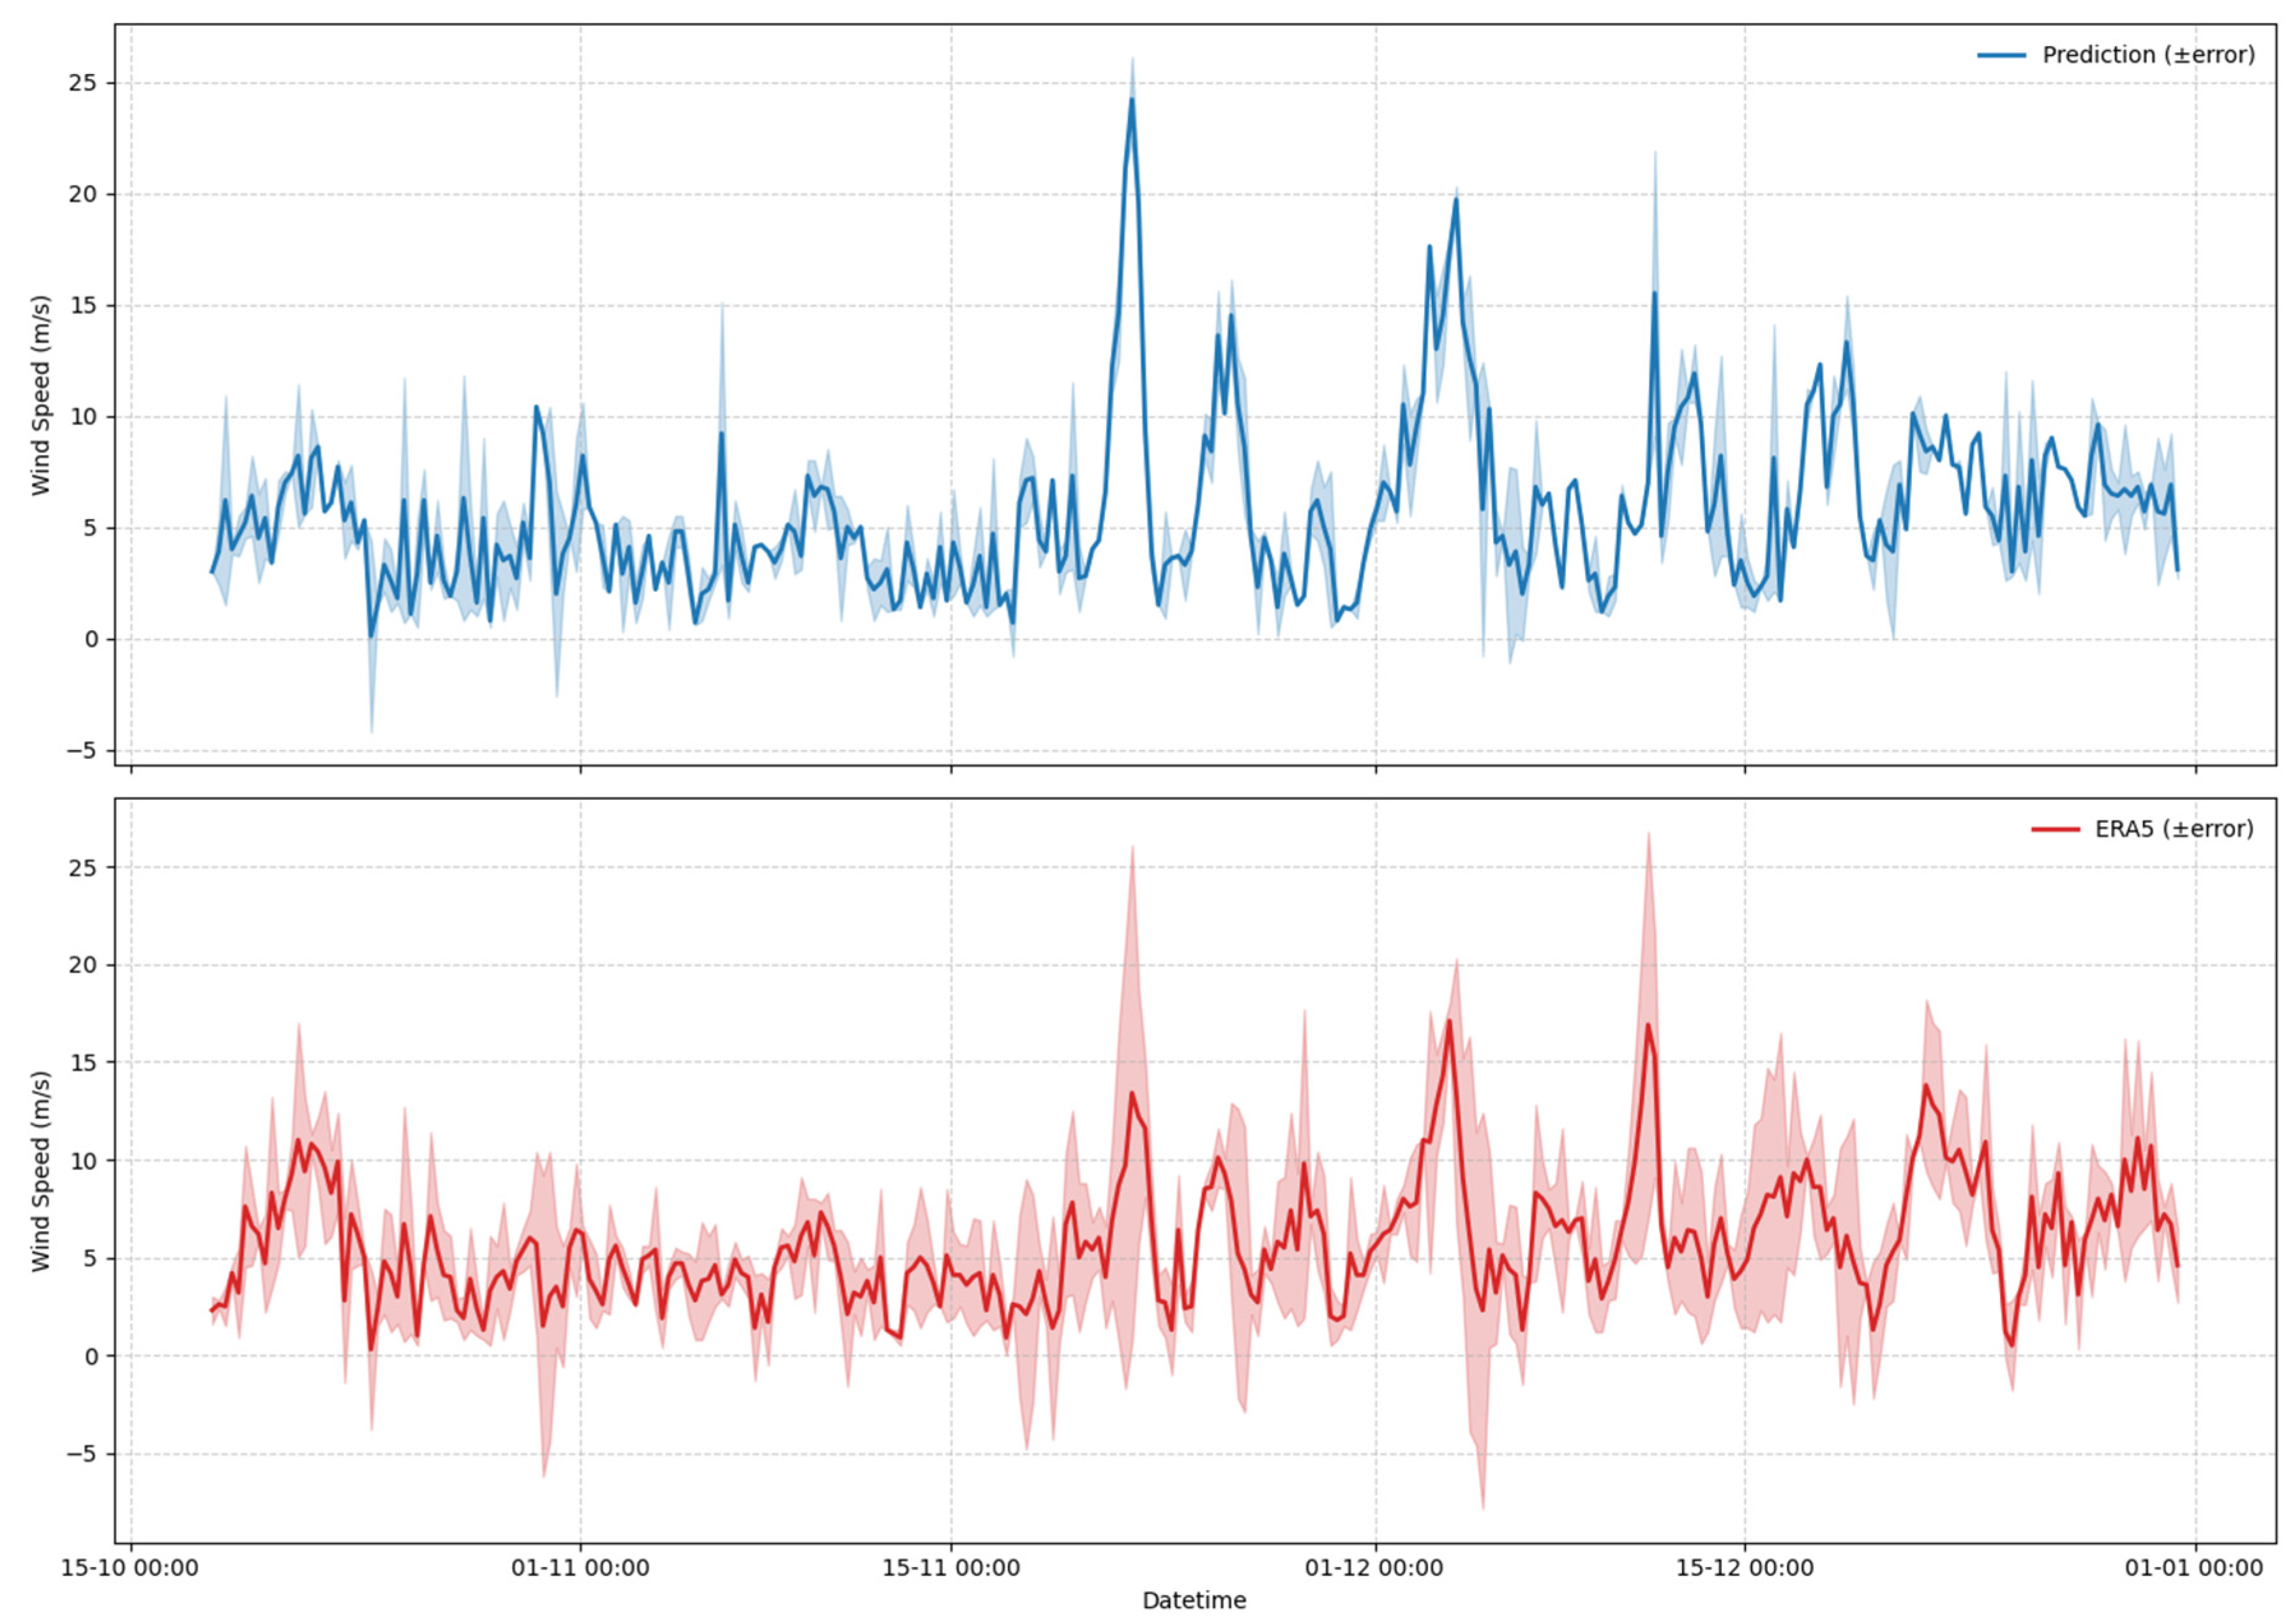Click the '01-01 00:00' x-axis tick label
The image size is (2293, 1624).
pos(2194,1567)
